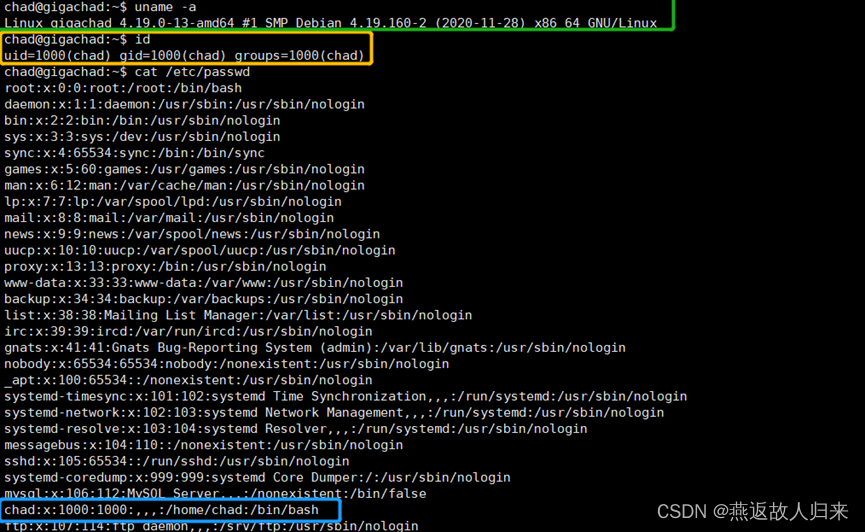Click the chad:x:1000:1000 /home/chad line
The width and height of the screenshot is (865, 532).
coord(162,510)
